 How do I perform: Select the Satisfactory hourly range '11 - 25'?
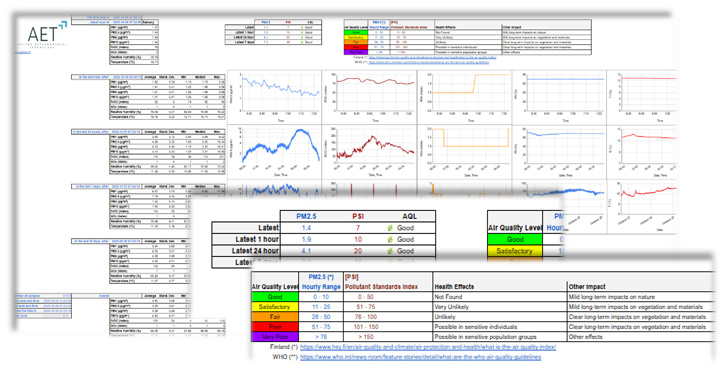321,307
